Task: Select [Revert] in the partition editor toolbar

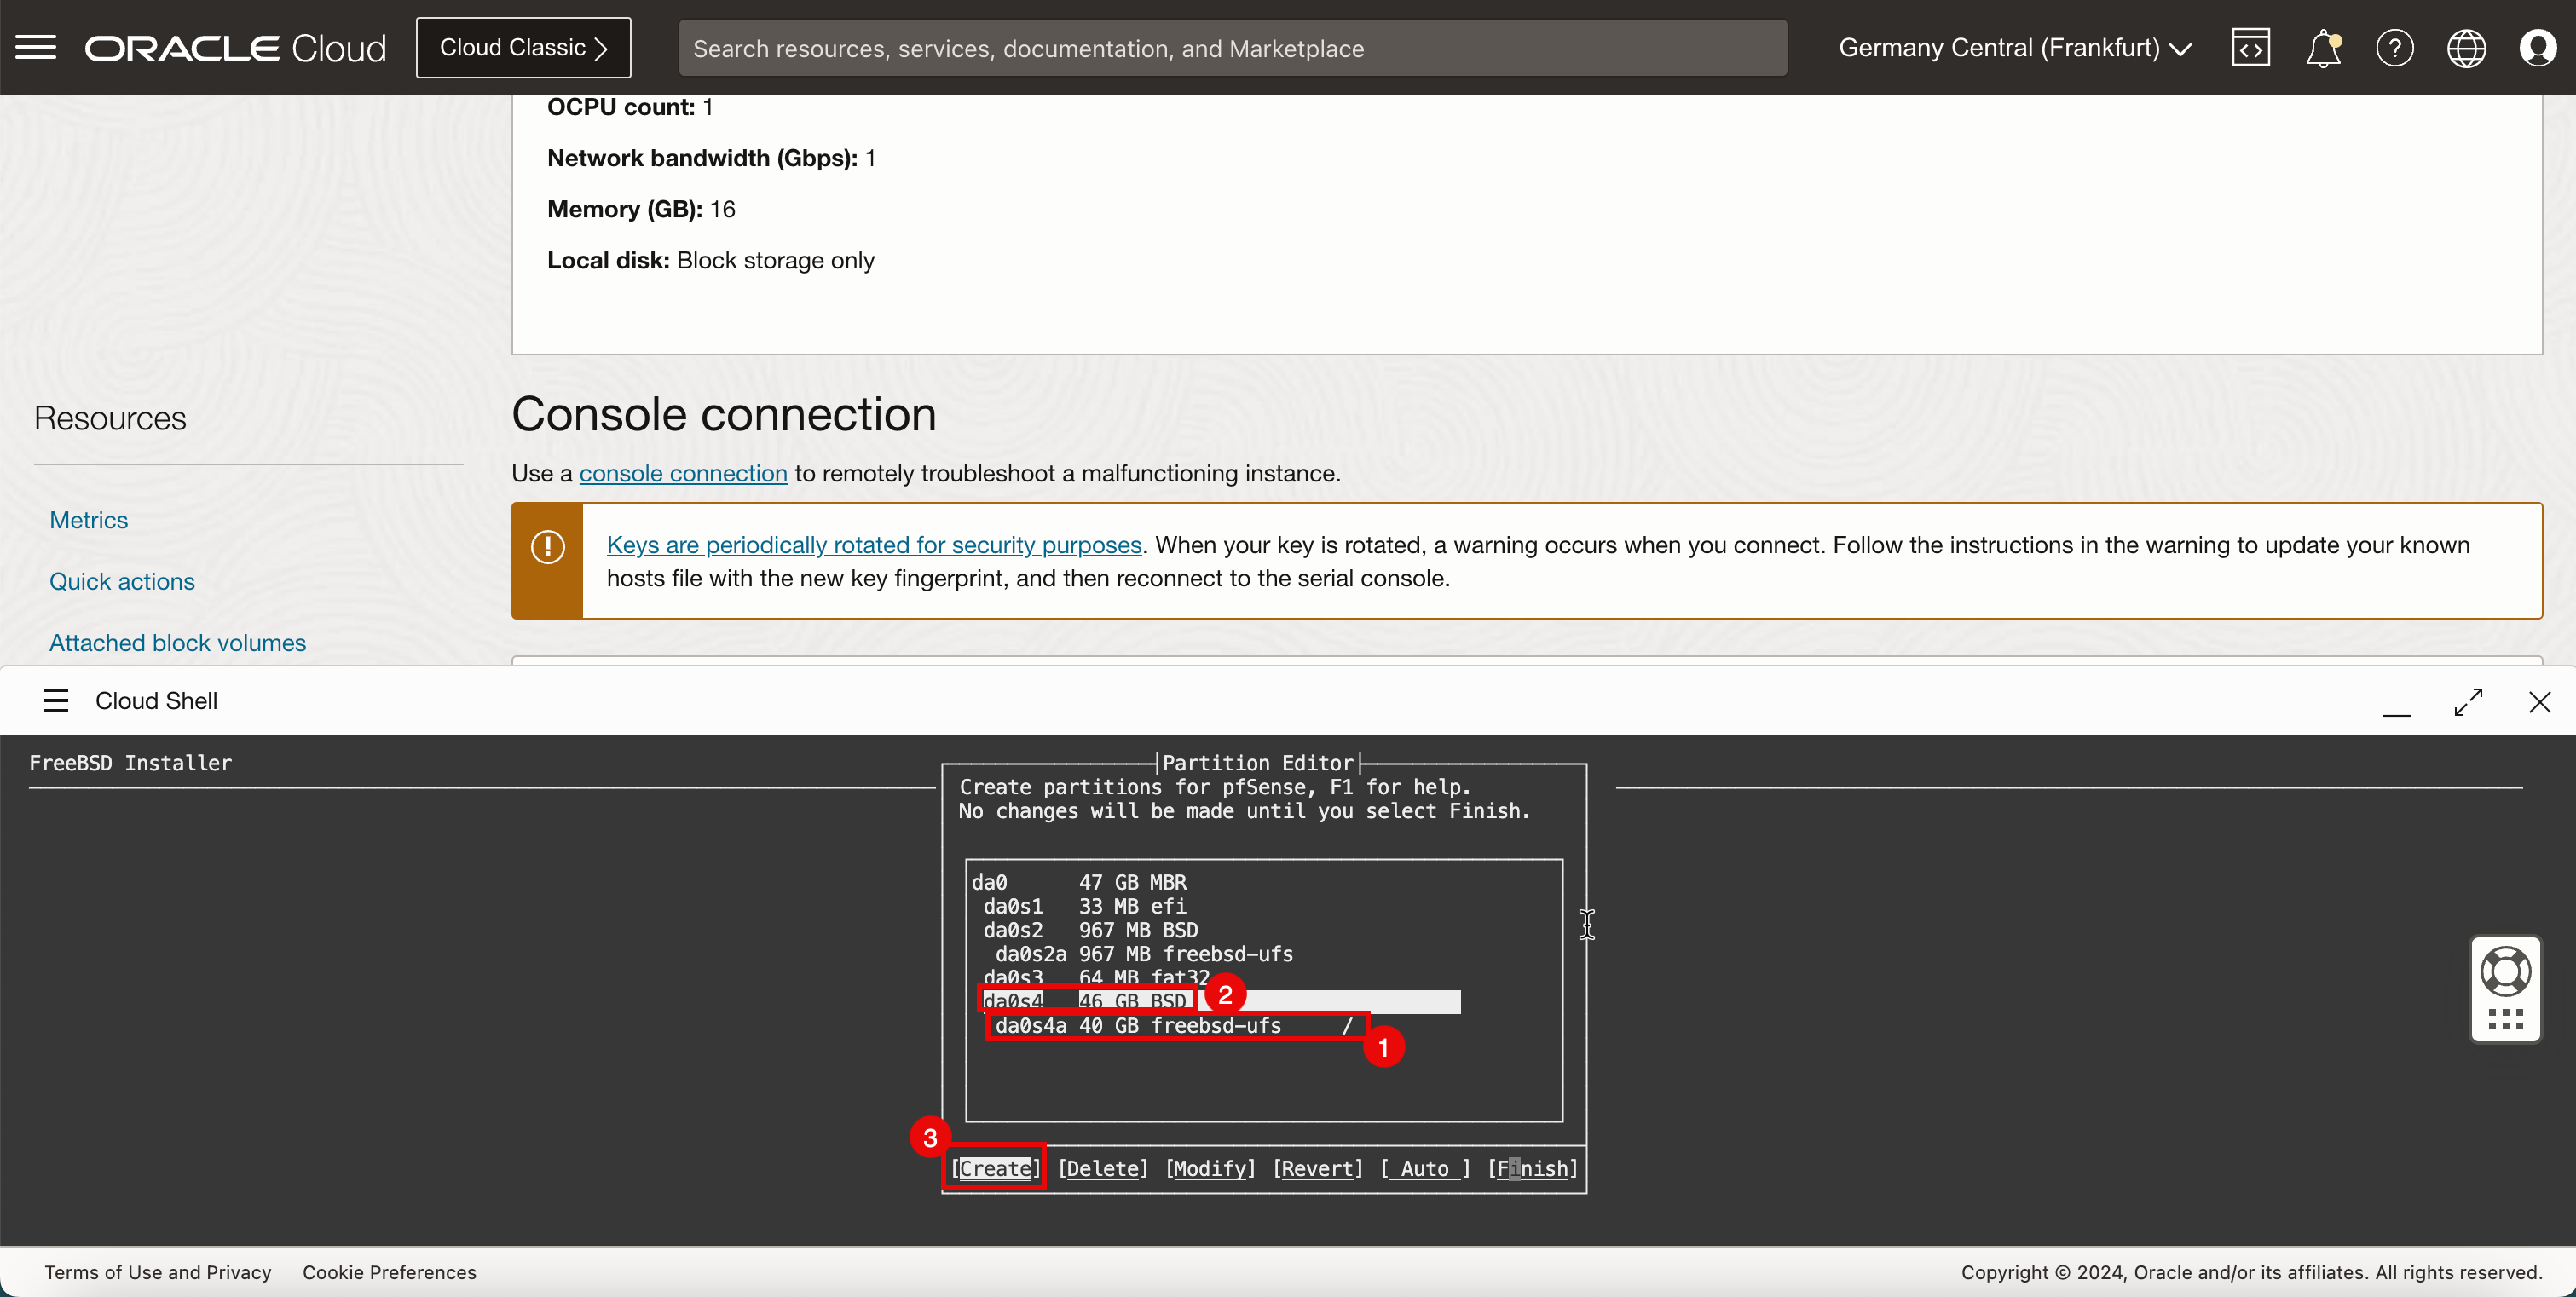Action: coord(1315,1168)
